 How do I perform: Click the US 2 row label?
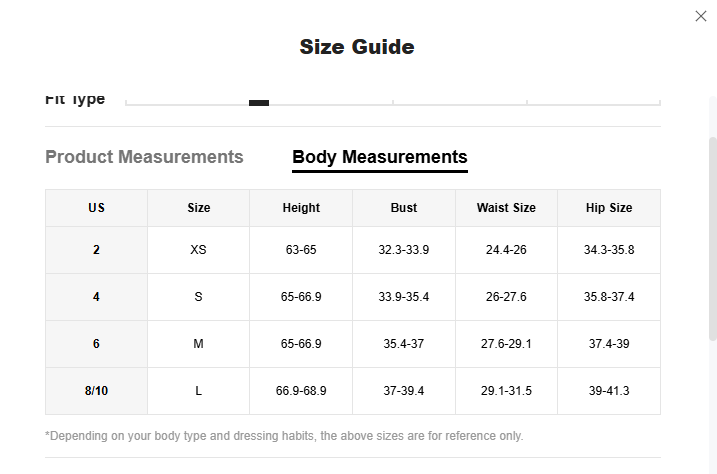pyautogui.click(x=96, y=250)
